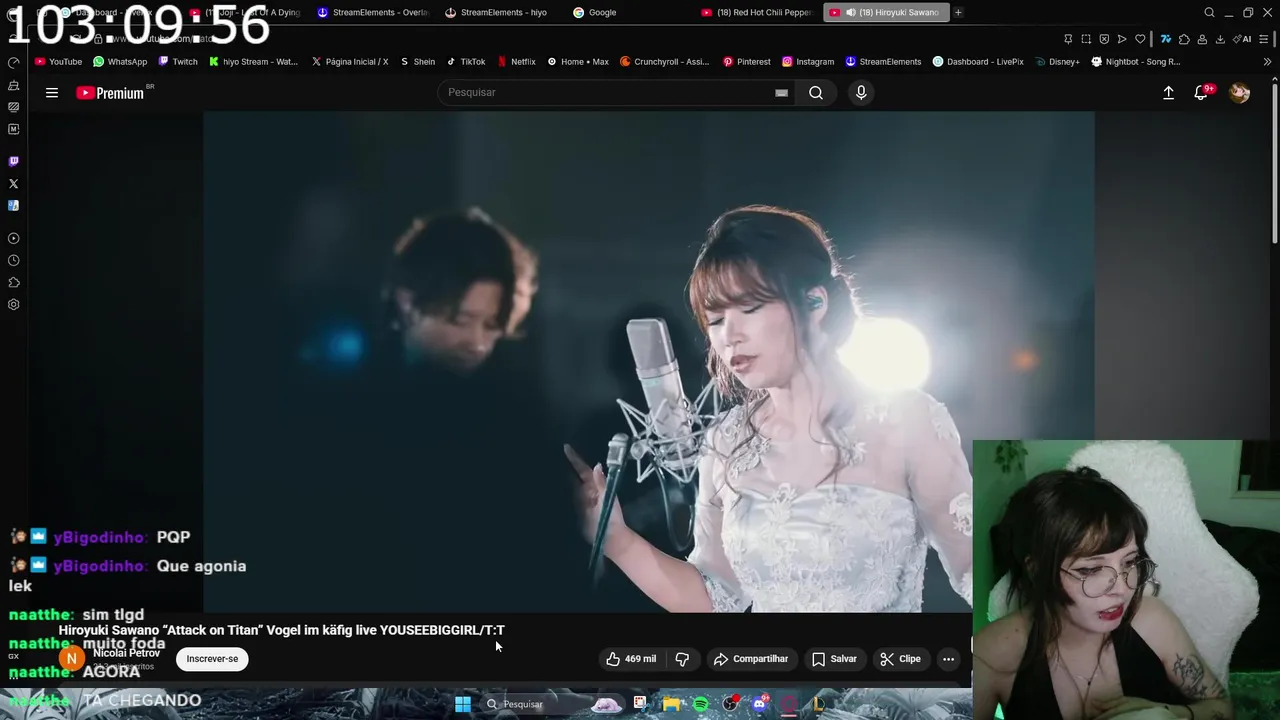Viewport: 1280px width, 720px height.
Task: Click the Clipe clip button
Action: pyautogui.click(x=900, y=659)
